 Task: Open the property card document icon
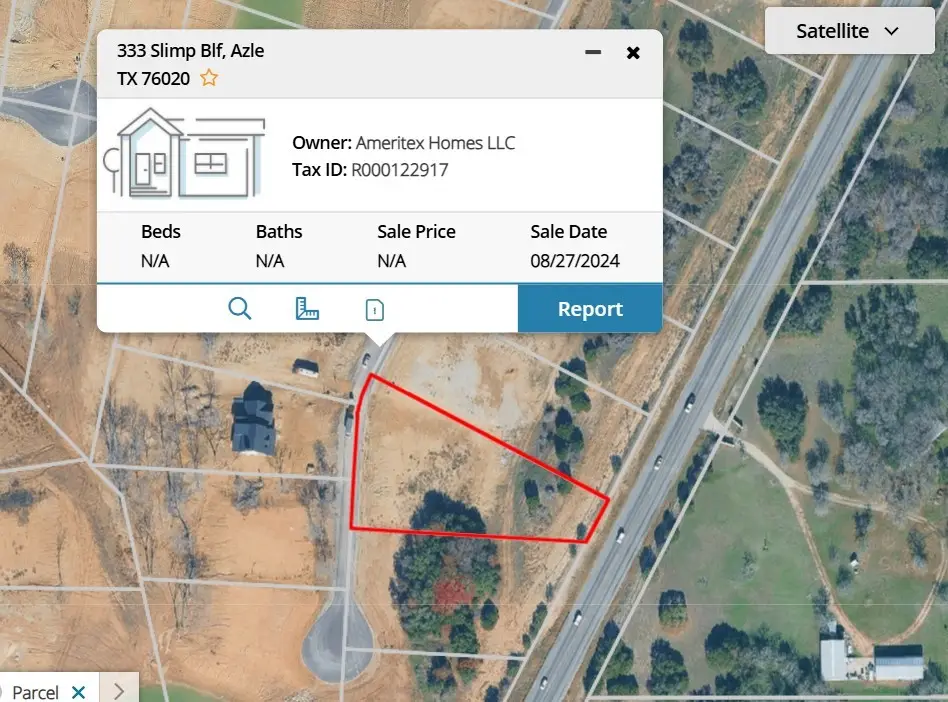(373, 308)
